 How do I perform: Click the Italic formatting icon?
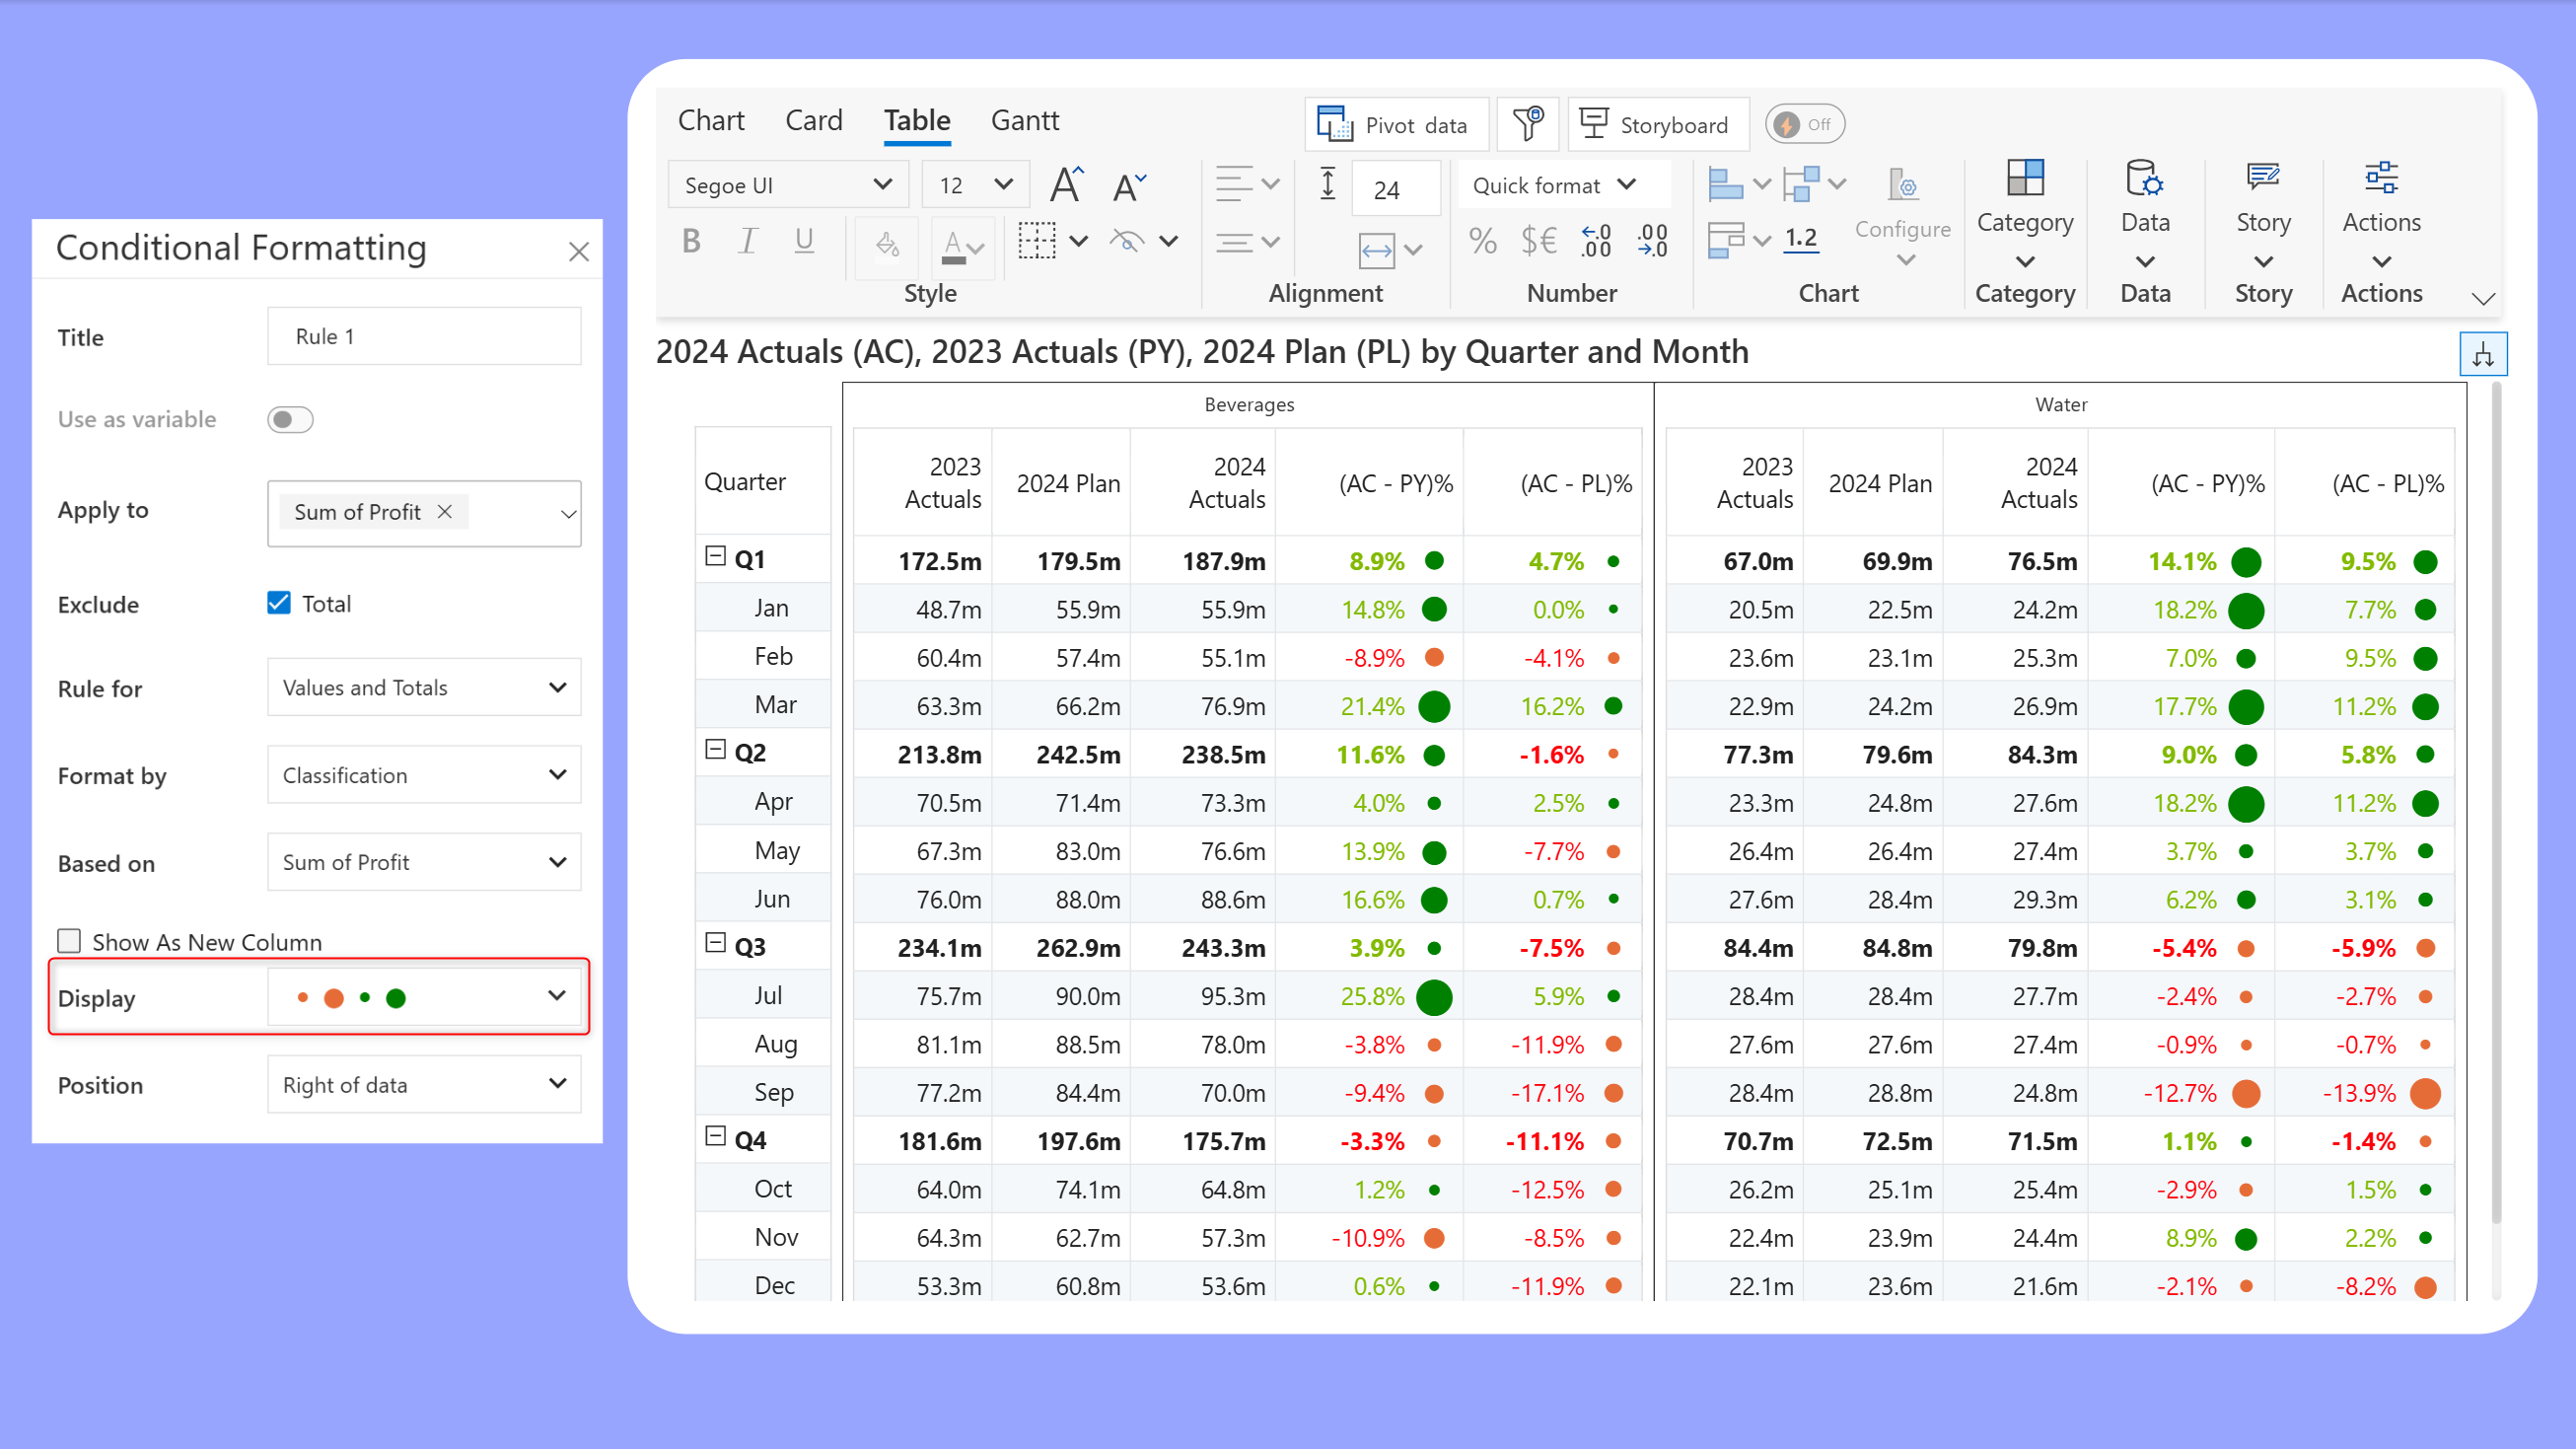[747, 242]
